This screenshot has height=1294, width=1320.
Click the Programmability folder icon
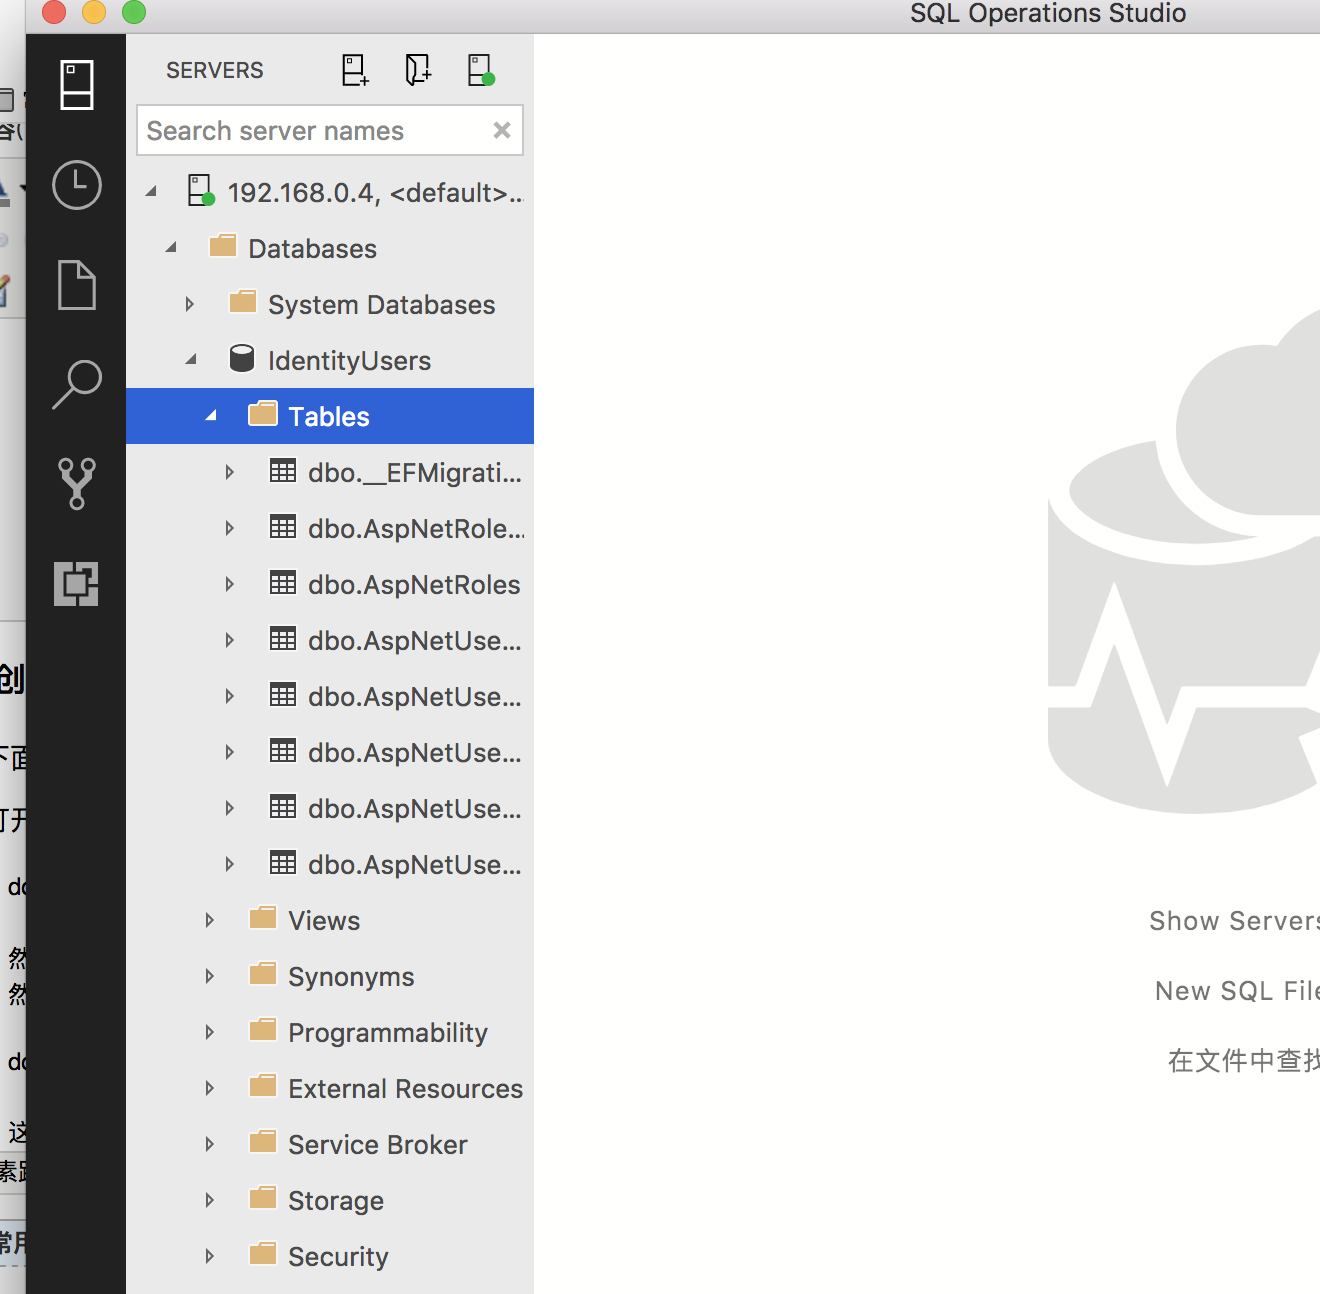click(x=263, y=1030)
